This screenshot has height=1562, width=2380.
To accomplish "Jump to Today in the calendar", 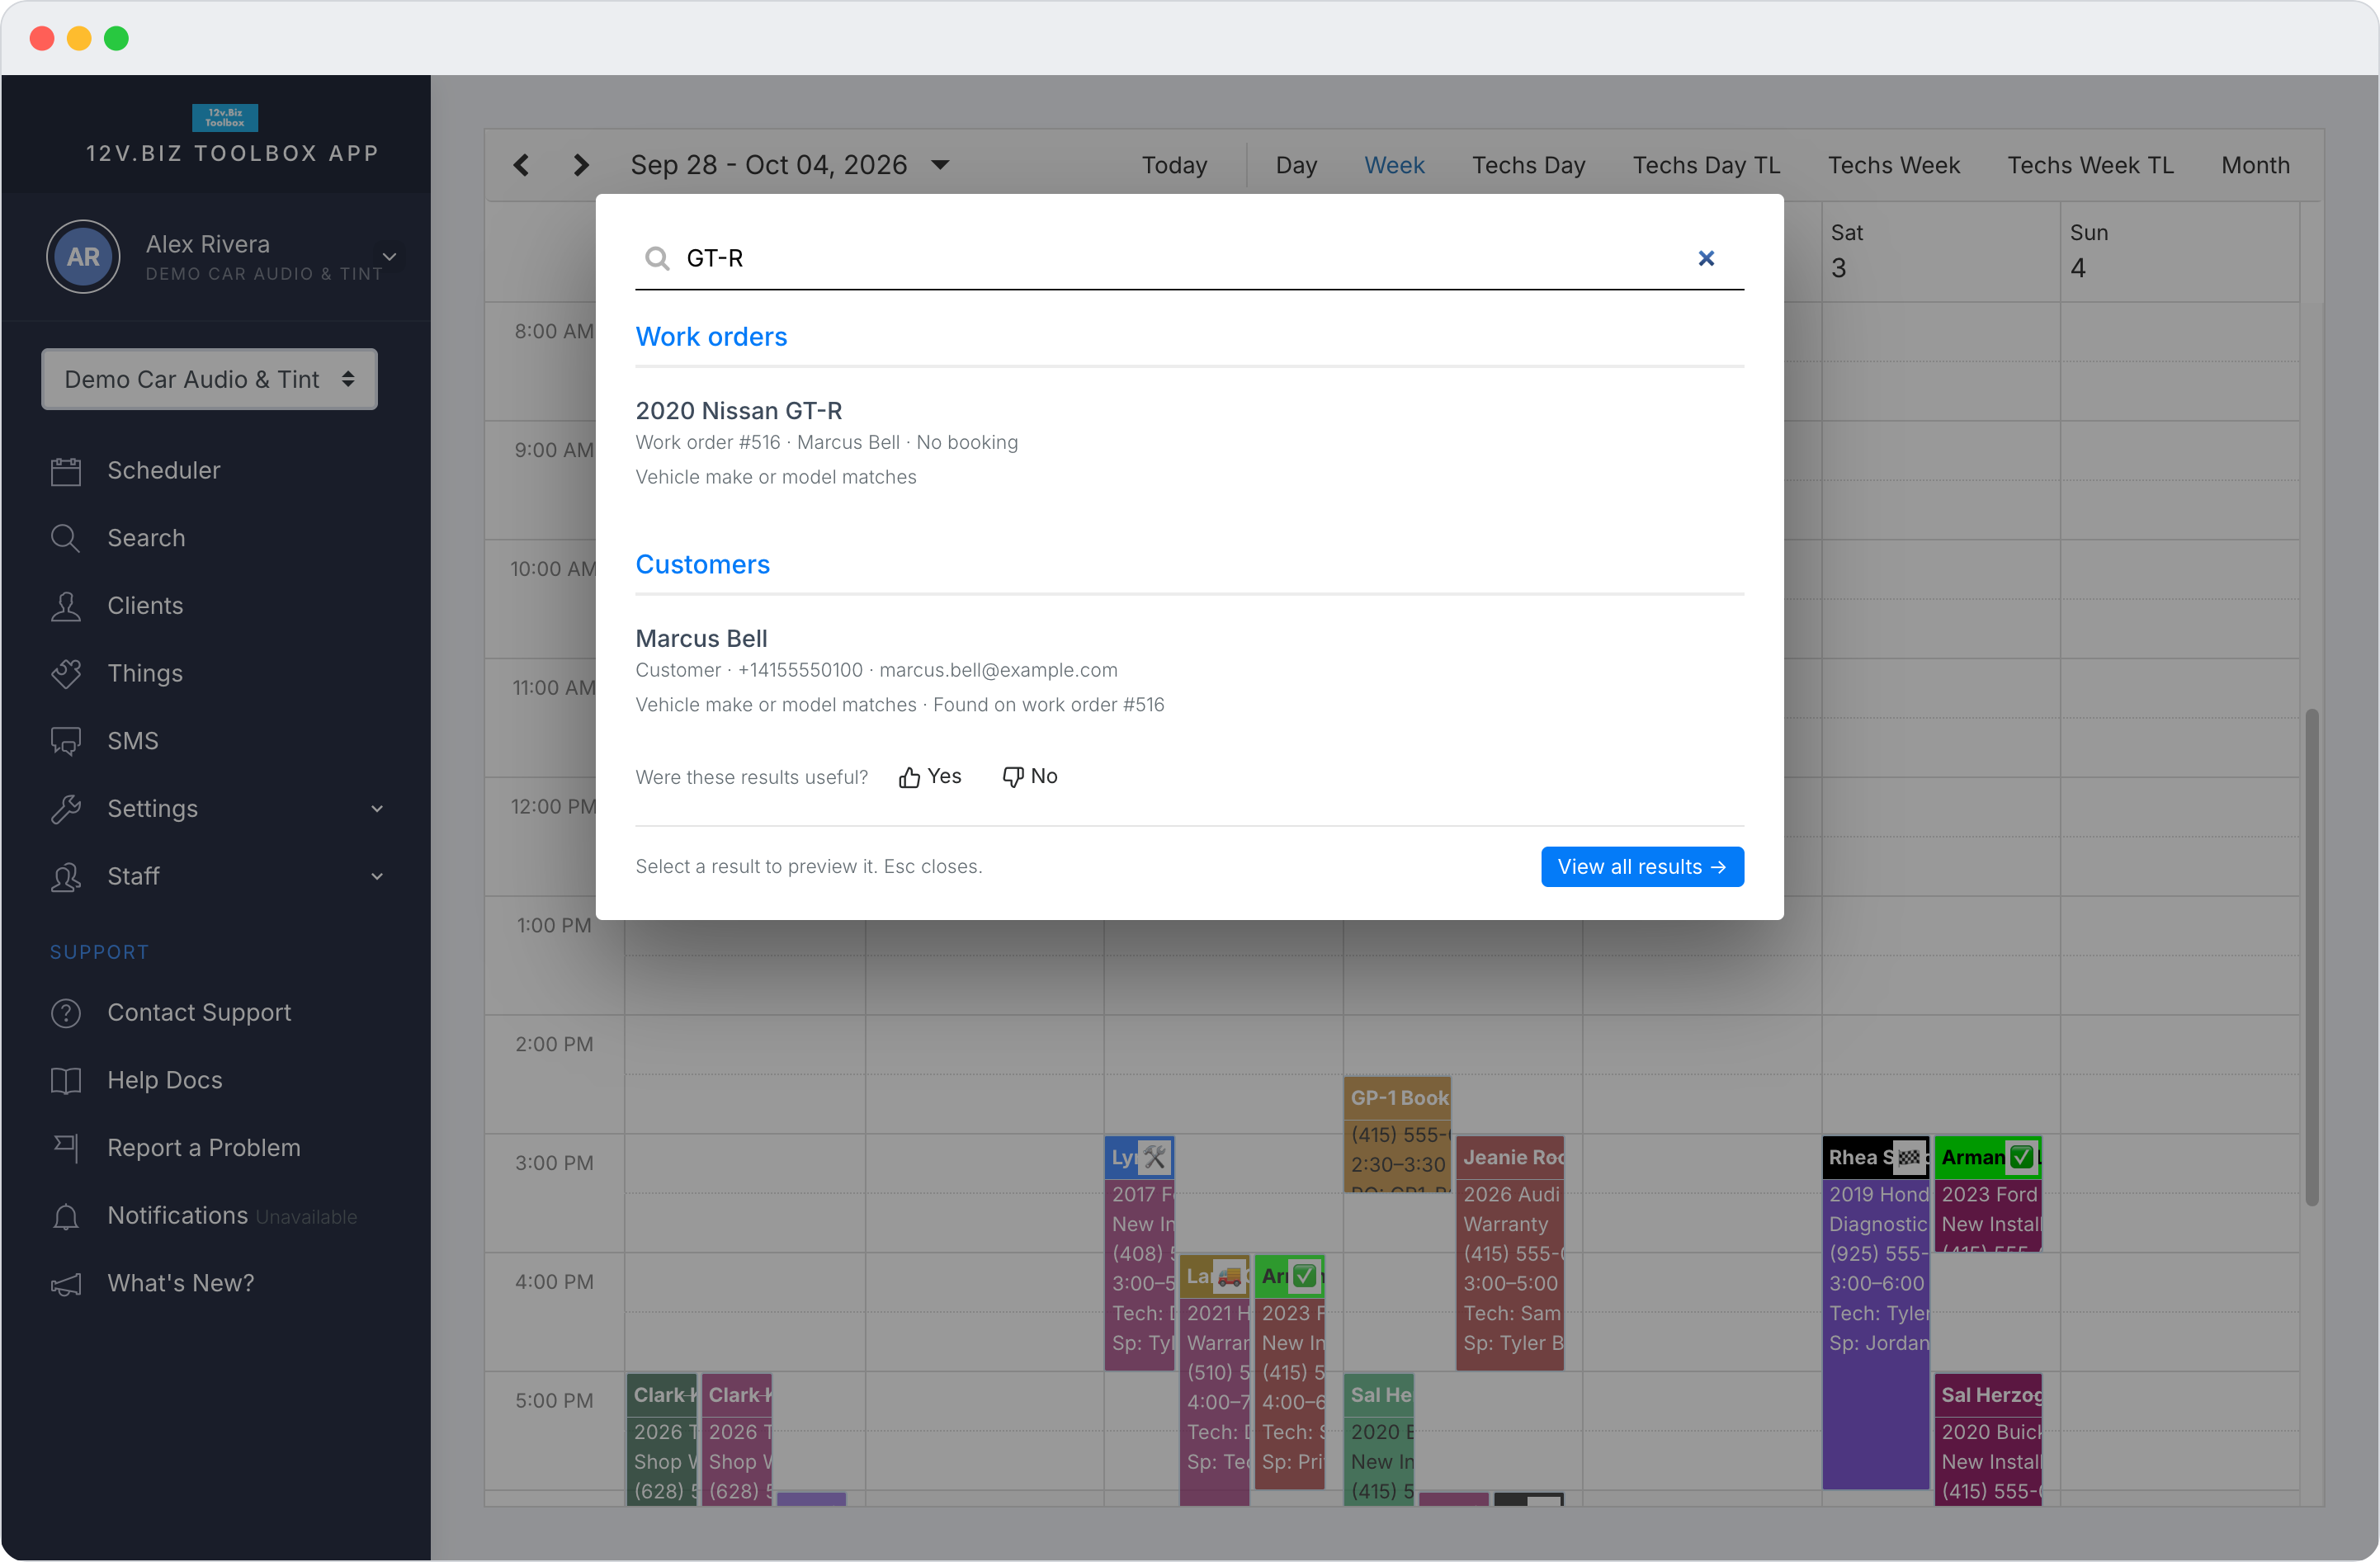I will tap(1174, 165).
